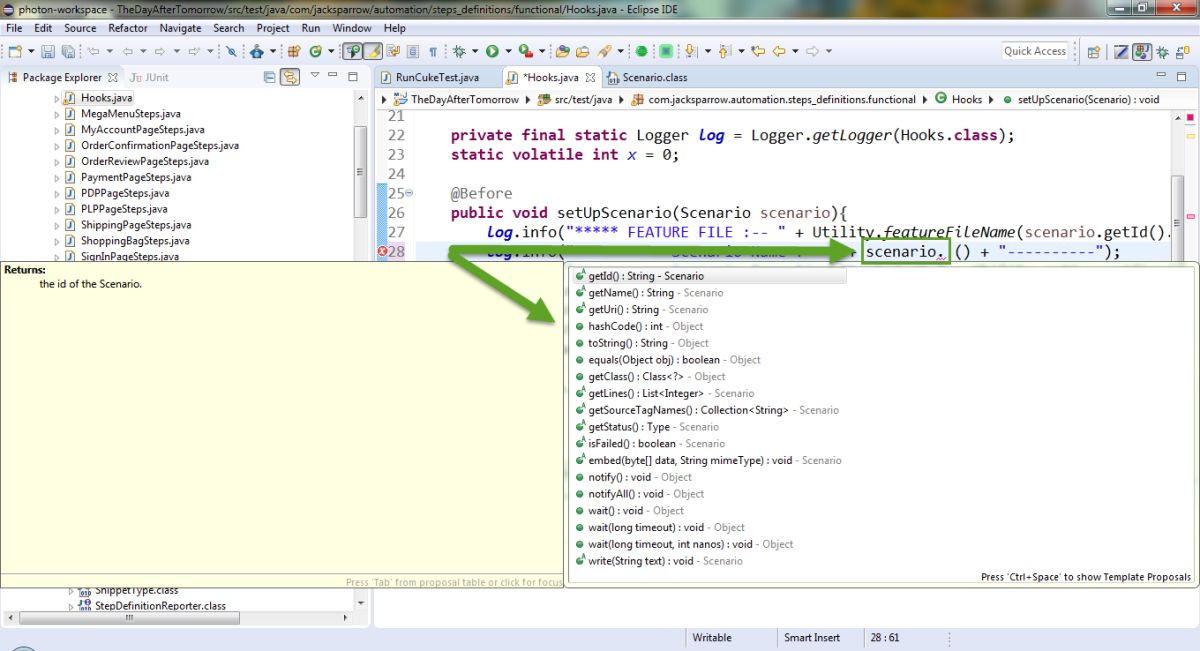Image resolution: width=1200 pixels, height=651 pixels.
Task: Toggle Link with Editor in Package Explorer
Action: (290, 77)
